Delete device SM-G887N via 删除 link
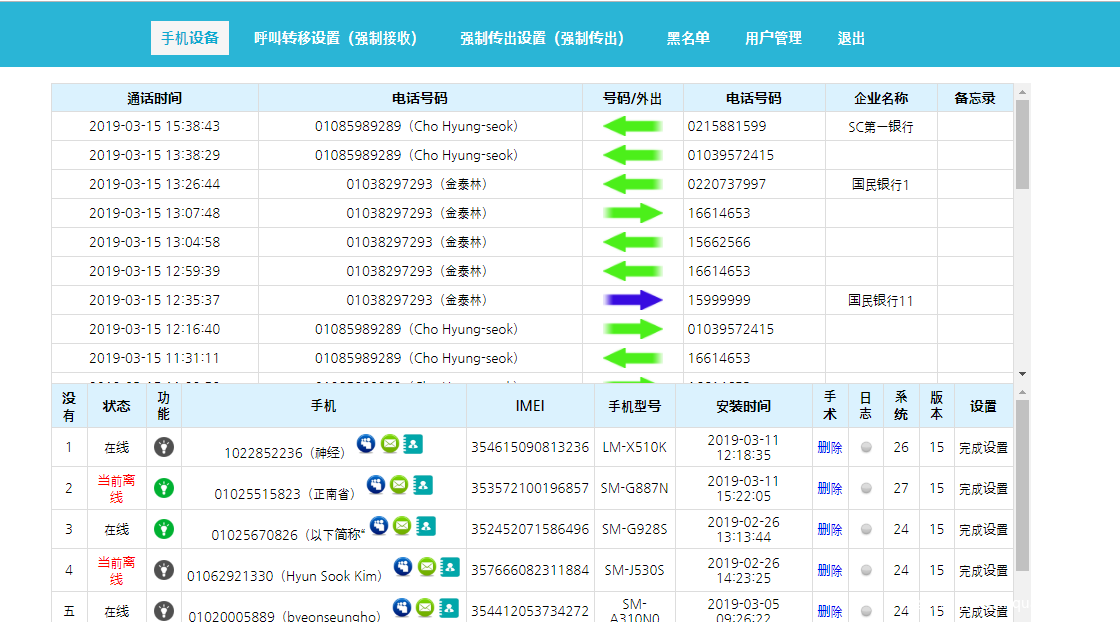Screen dimensions: 1120x622 click(829, 488)
